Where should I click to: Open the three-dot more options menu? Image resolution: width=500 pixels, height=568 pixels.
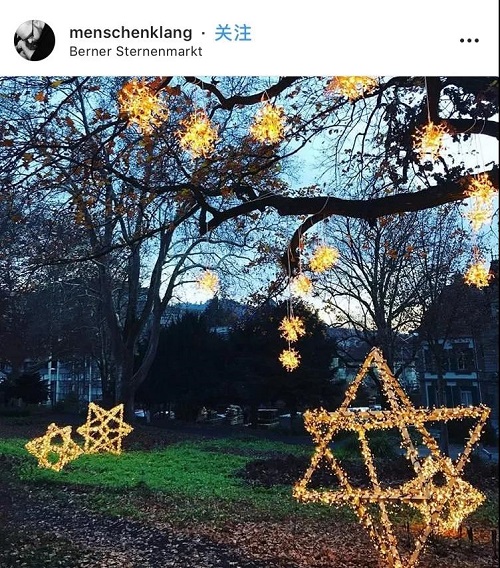(469, 40)
